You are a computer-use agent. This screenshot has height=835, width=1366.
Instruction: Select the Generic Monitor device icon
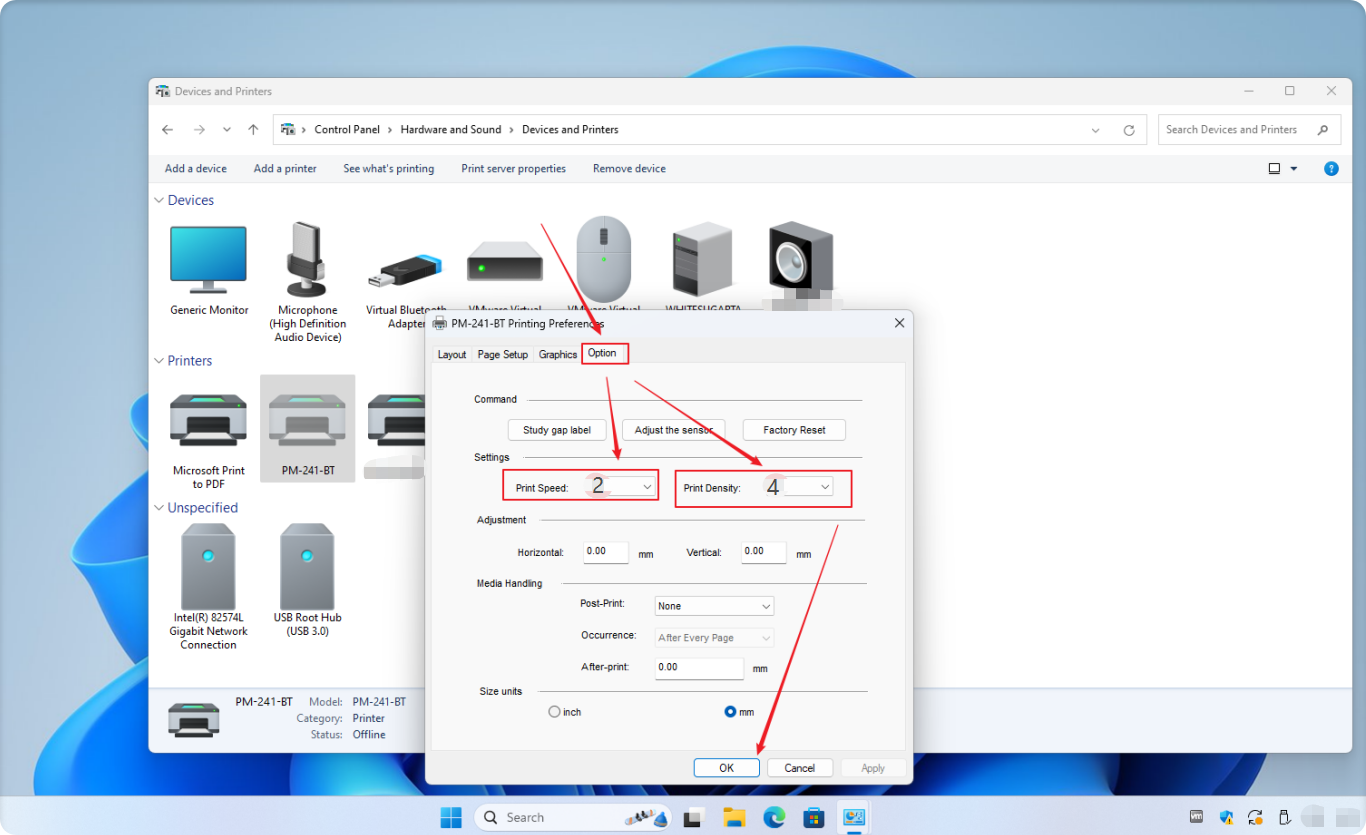pos(208,258)
